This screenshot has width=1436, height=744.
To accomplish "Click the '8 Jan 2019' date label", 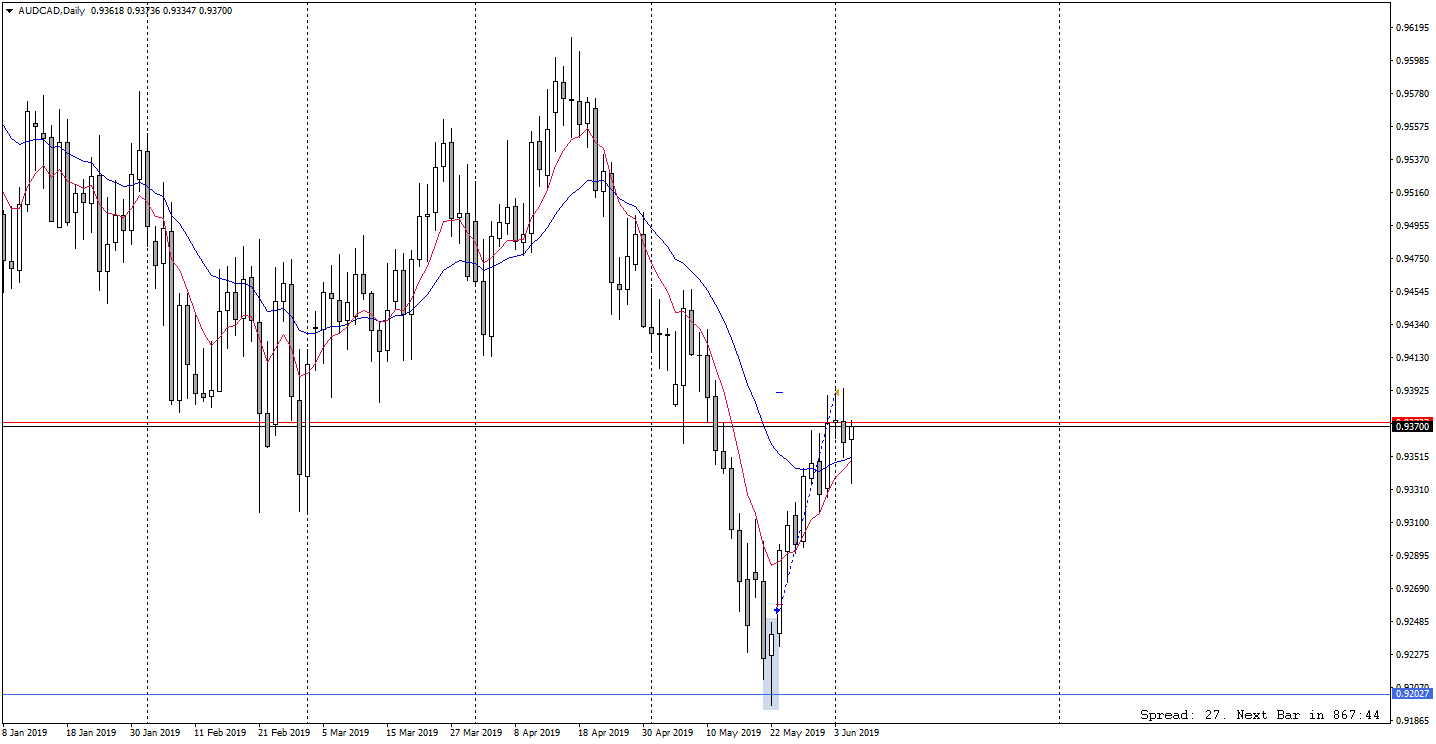I will pos(26,732).
